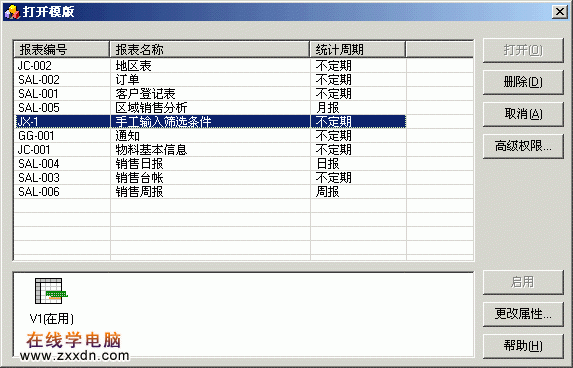This screenshot has height=368, width=573.
Task: Select the SAL-004 销售日报 row
Action: [210, 164]
